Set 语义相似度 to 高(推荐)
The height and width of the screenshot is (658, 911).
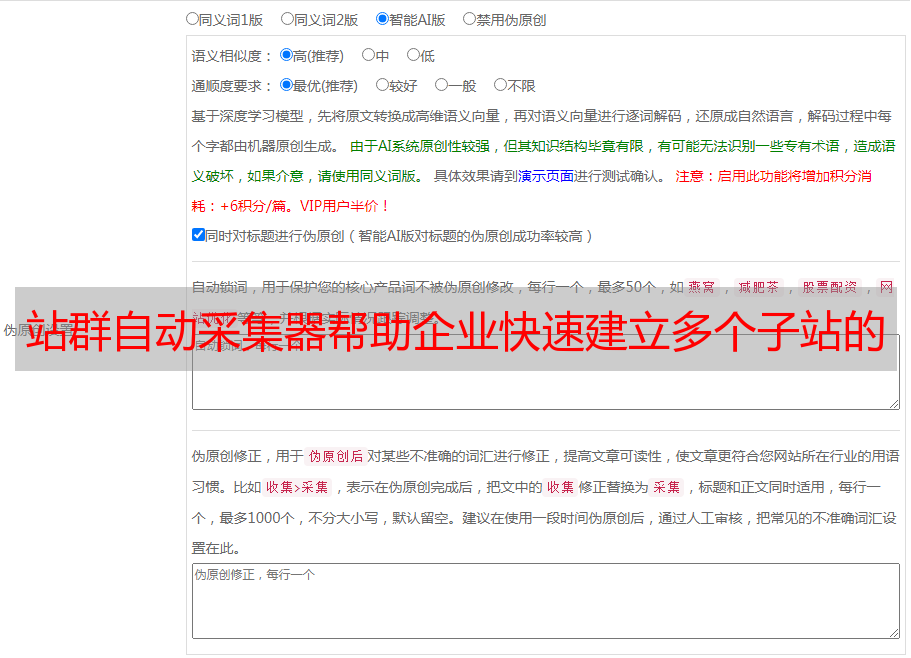[286, 55]
